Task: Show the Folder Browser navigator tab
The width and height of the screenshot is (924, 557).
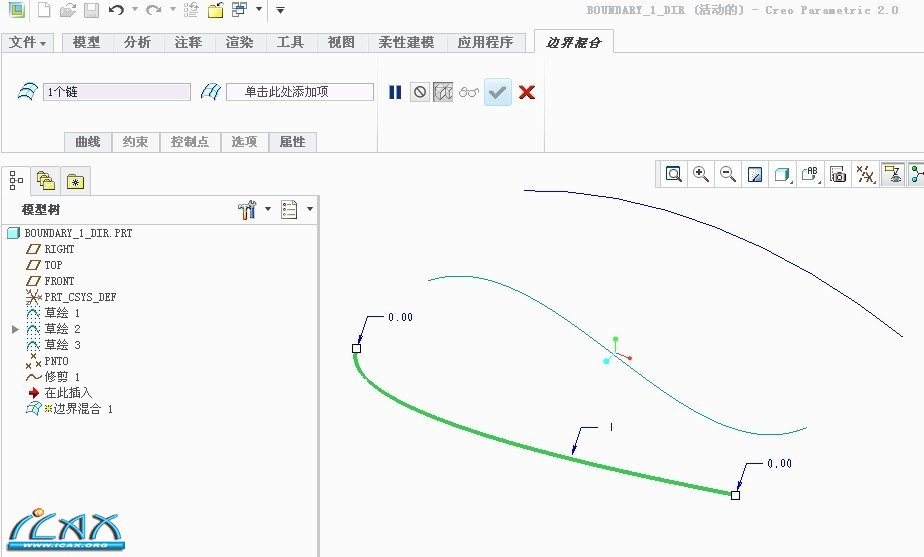Action: pyautogui.click(x=45, y=180)
